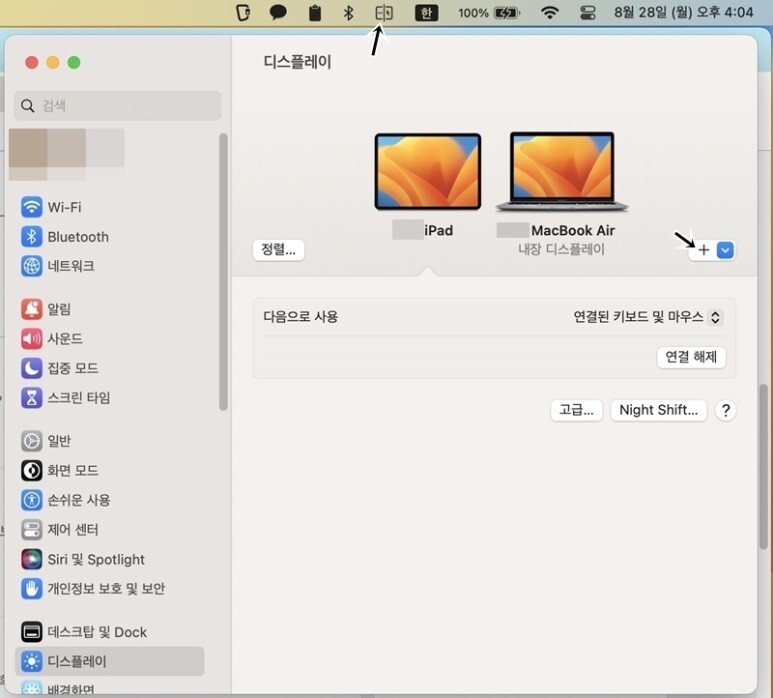This screenshot has width=773, height=698.
Task: Open the 다음으로 사용 popup menu
Action: 648,316
